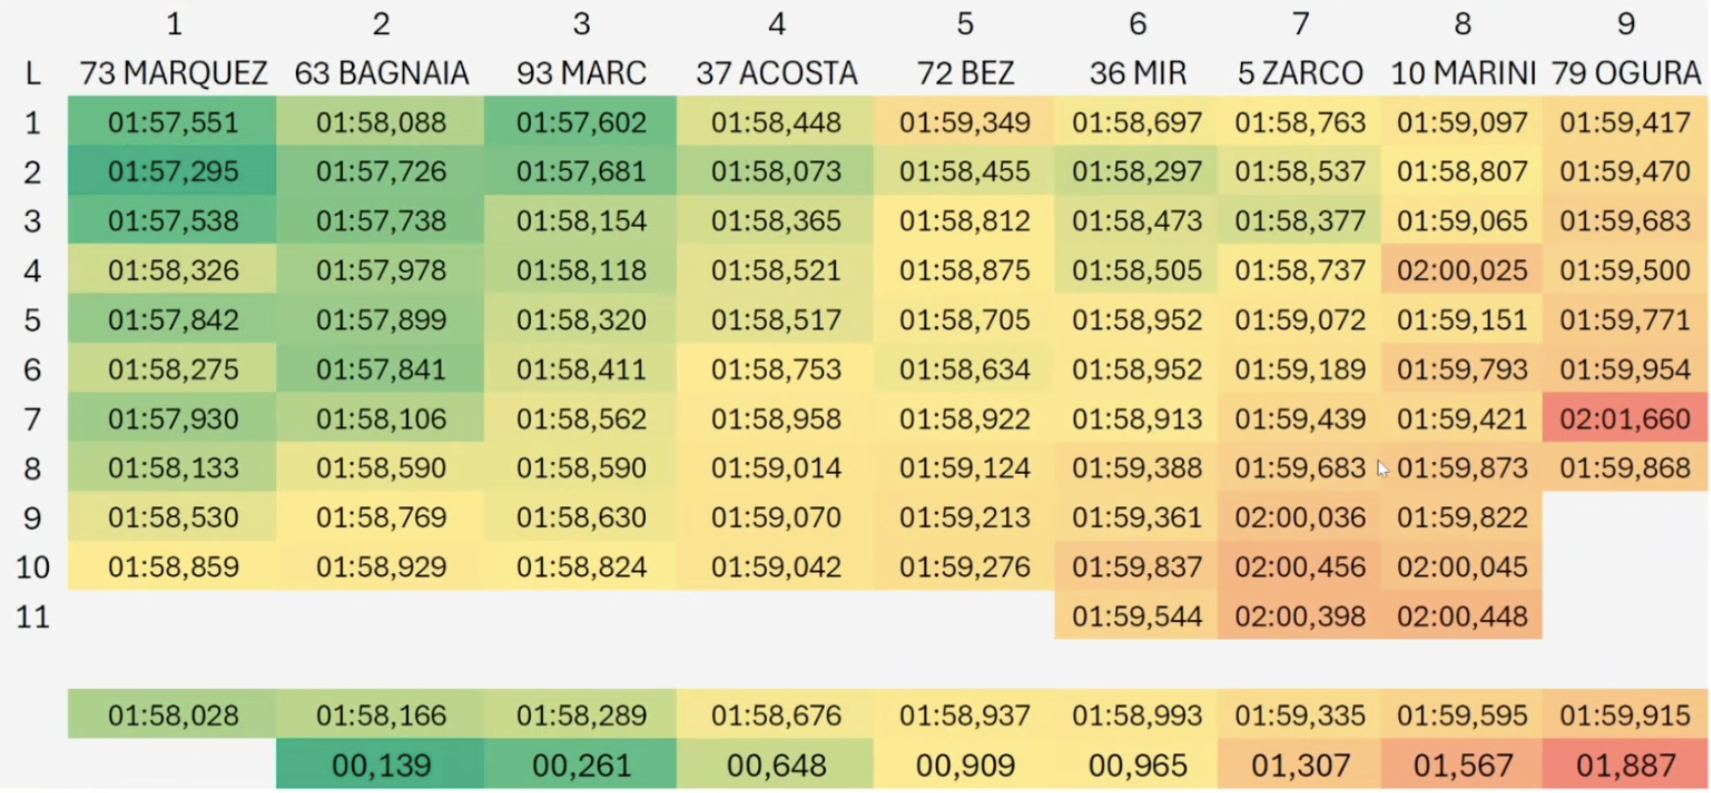Select position number 5 above "72 BEZ"
The image size is (1711, 793).
point(964,24)
